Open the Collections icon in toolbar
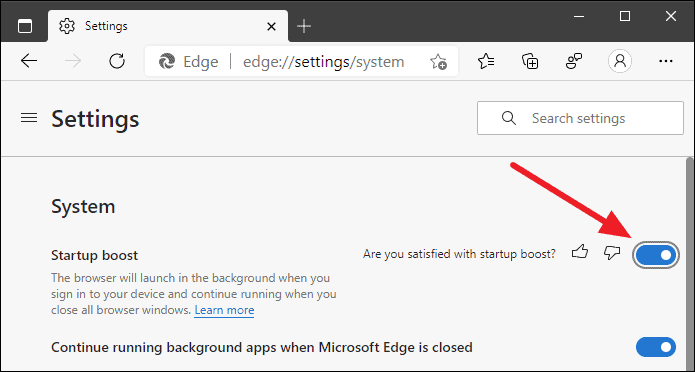Viewport: 695px width, 372px height. [x=530, y=61]
